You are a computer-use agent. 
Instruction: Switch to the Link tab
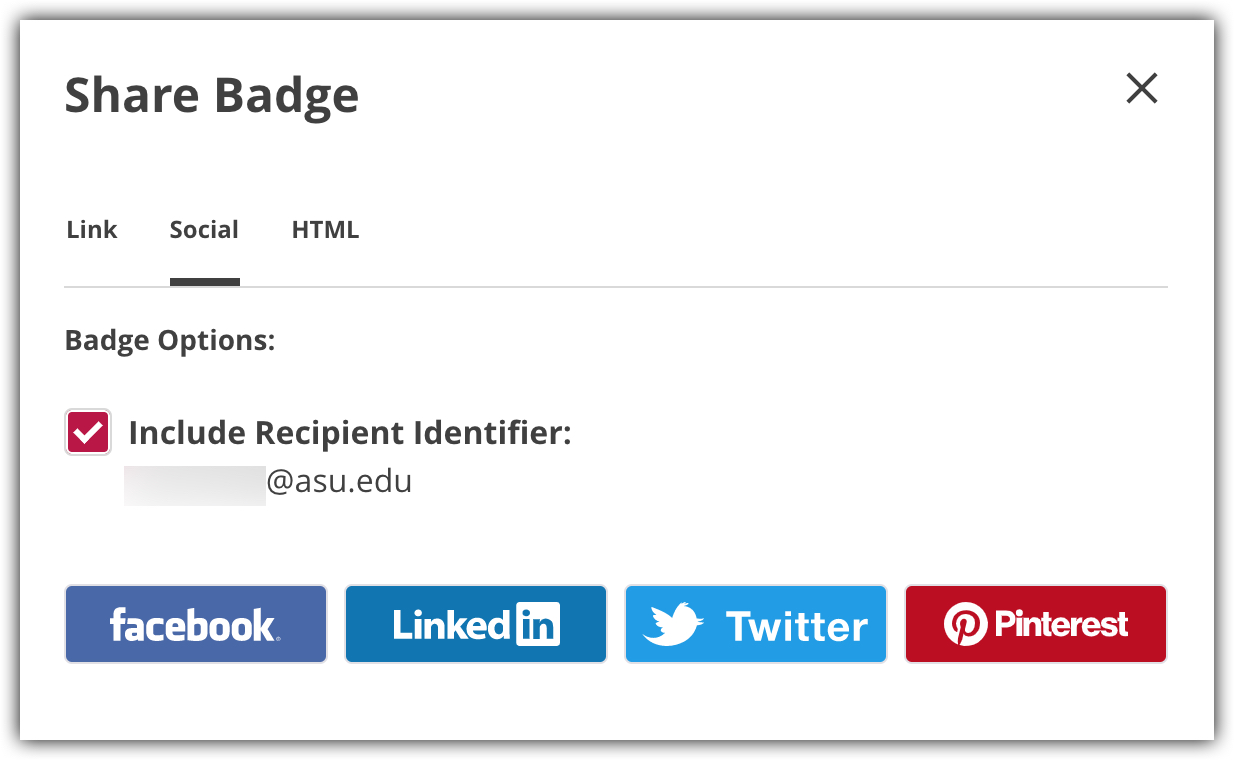[x=92, y=230]
